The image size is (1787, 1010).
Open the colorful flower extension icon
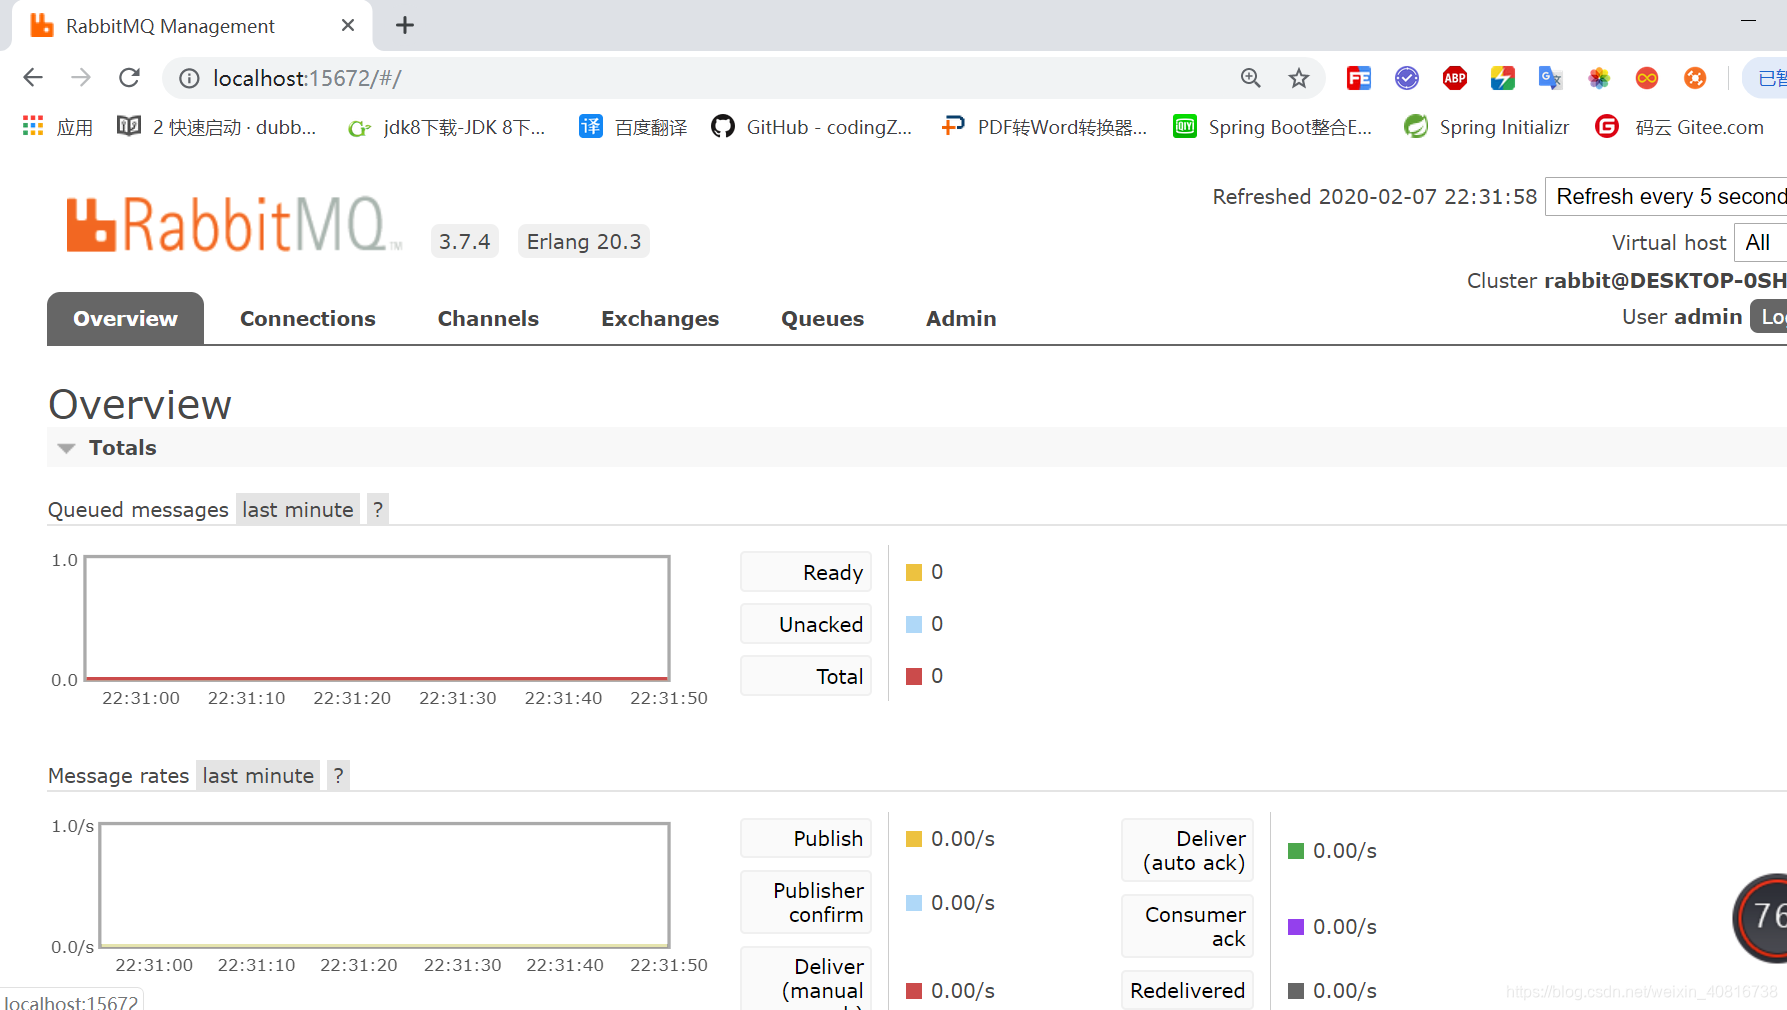(1599, 78)
